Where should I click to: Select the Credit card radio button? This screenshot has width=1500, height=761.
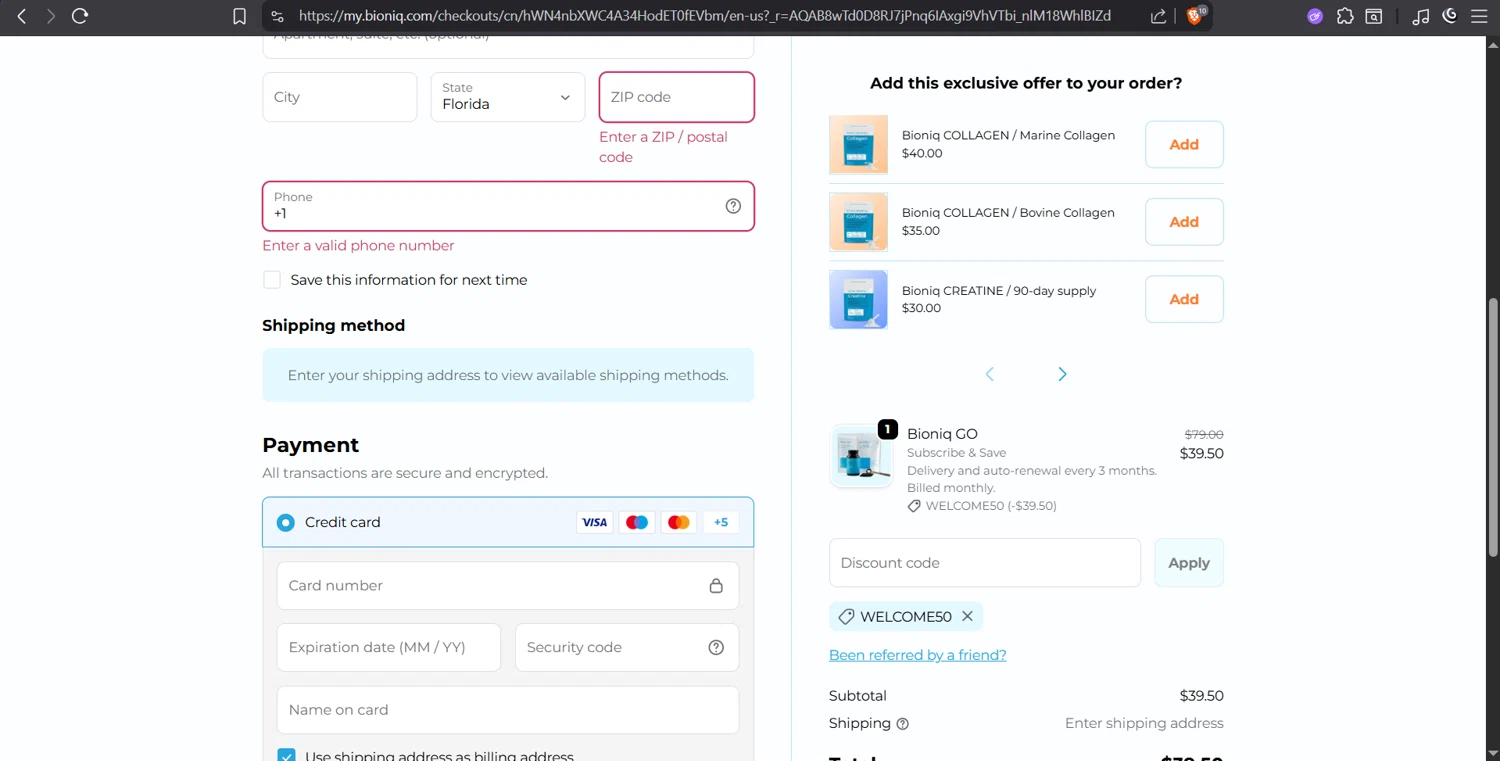286,522
